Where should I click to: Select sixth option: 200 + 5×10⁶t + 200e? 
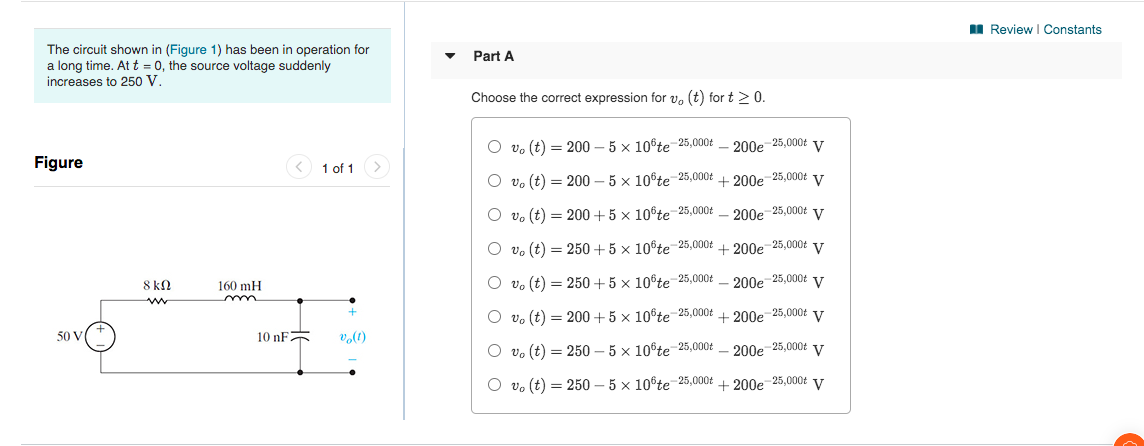tap(495, 316)
